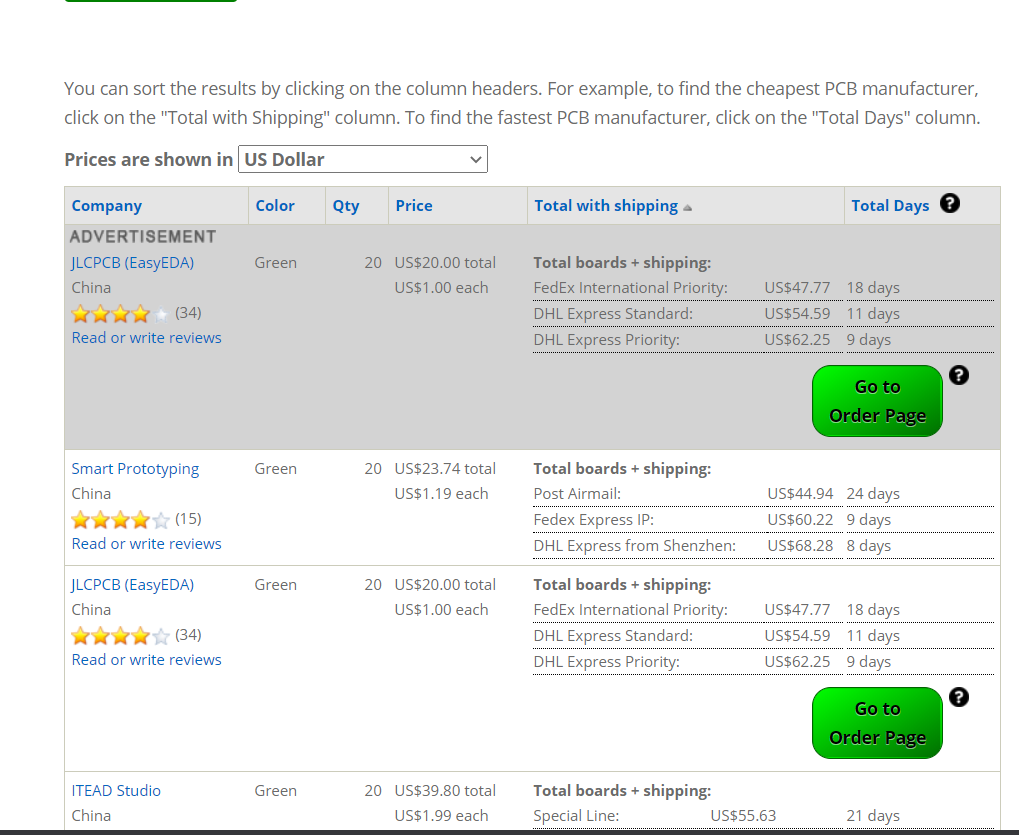The width and height of the screenshot is (1019, 835).
Task: Click the US$23.74 total price
Action: coord(445,469)
